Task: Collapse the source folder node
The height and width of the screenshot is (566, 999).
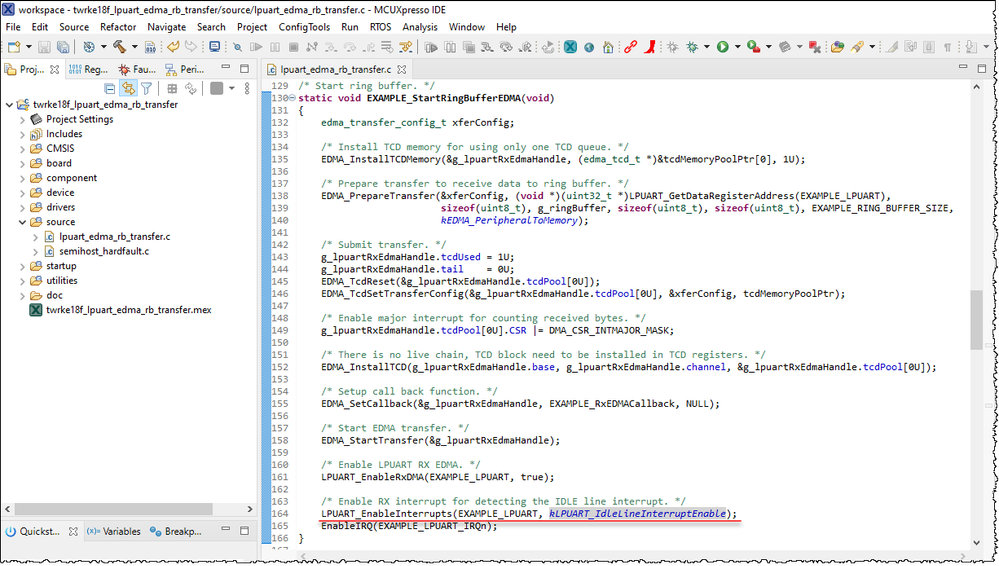Action: pyautogui.click(x=22, y=222)
